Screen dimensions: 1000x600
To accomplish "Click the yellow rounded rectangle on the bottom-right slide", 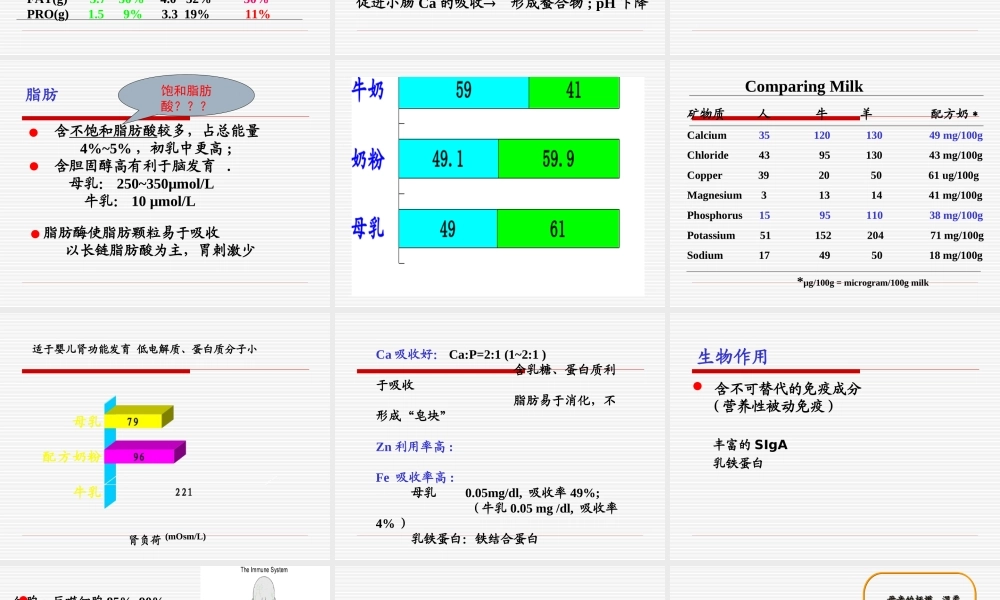I will [919, 587].
